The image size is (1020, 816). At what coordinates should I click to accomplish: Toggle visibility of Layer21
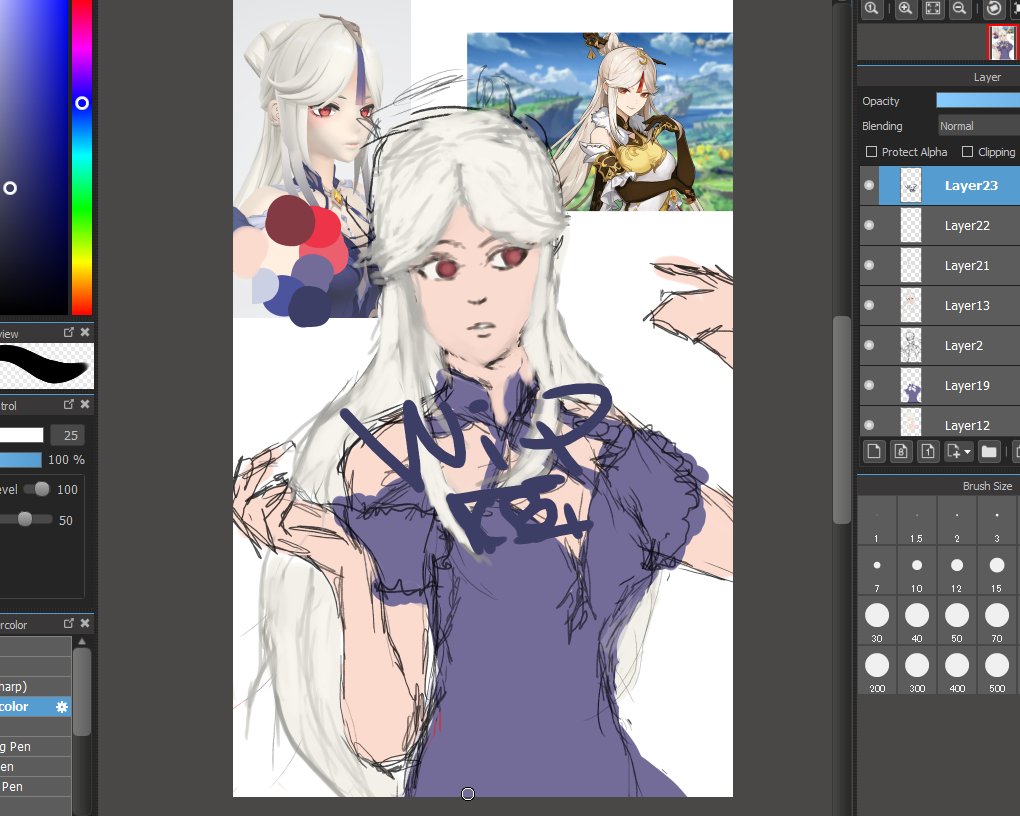[869, 265]
